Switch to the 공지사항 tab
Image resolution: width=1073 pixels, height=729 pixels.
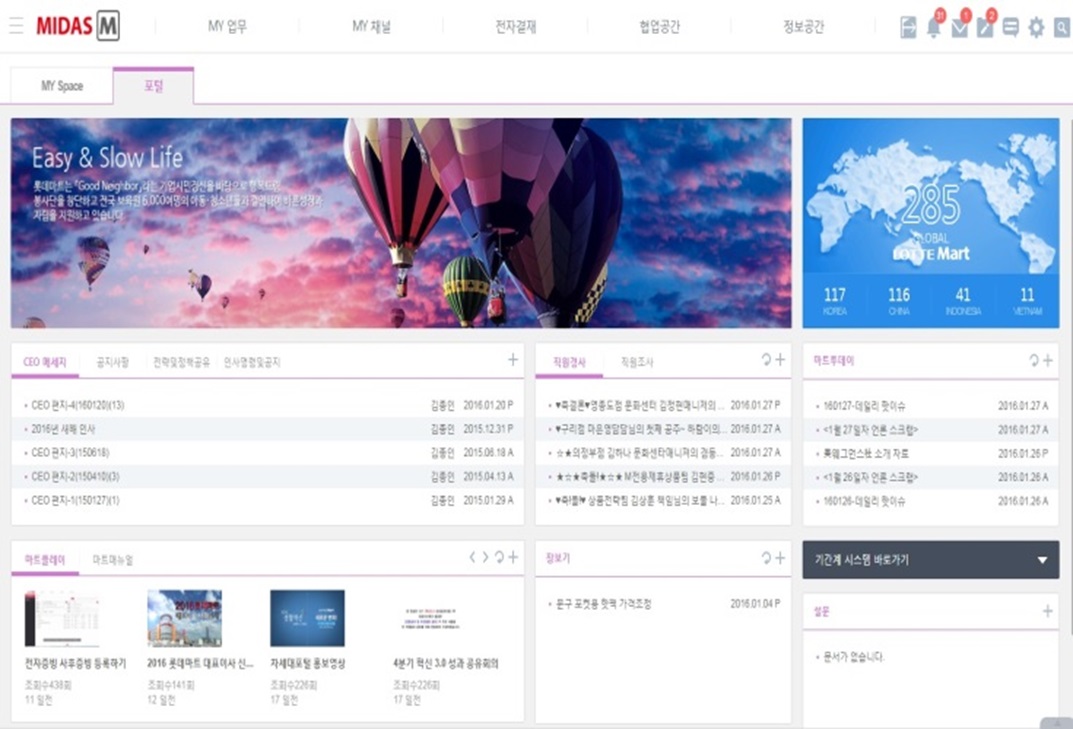click(113, 360)
